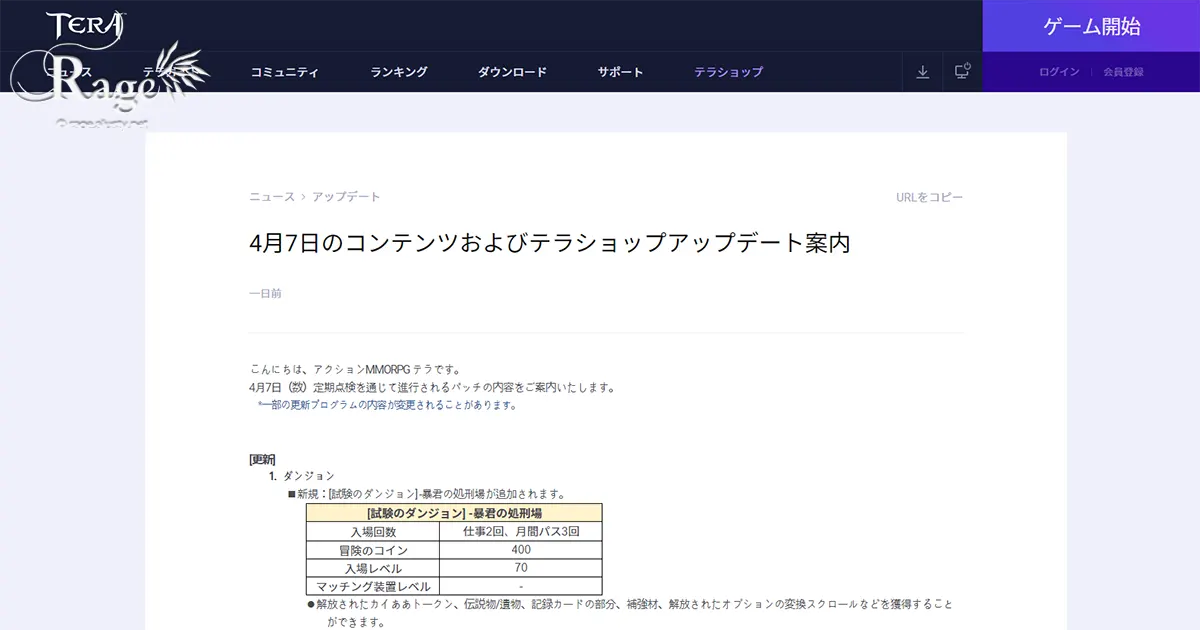Image resolution: width=1200 pixels, height=630 pixels.
Task: Select the 冒険のコイン value 400 cell
Action: click(x=521, y=548)
